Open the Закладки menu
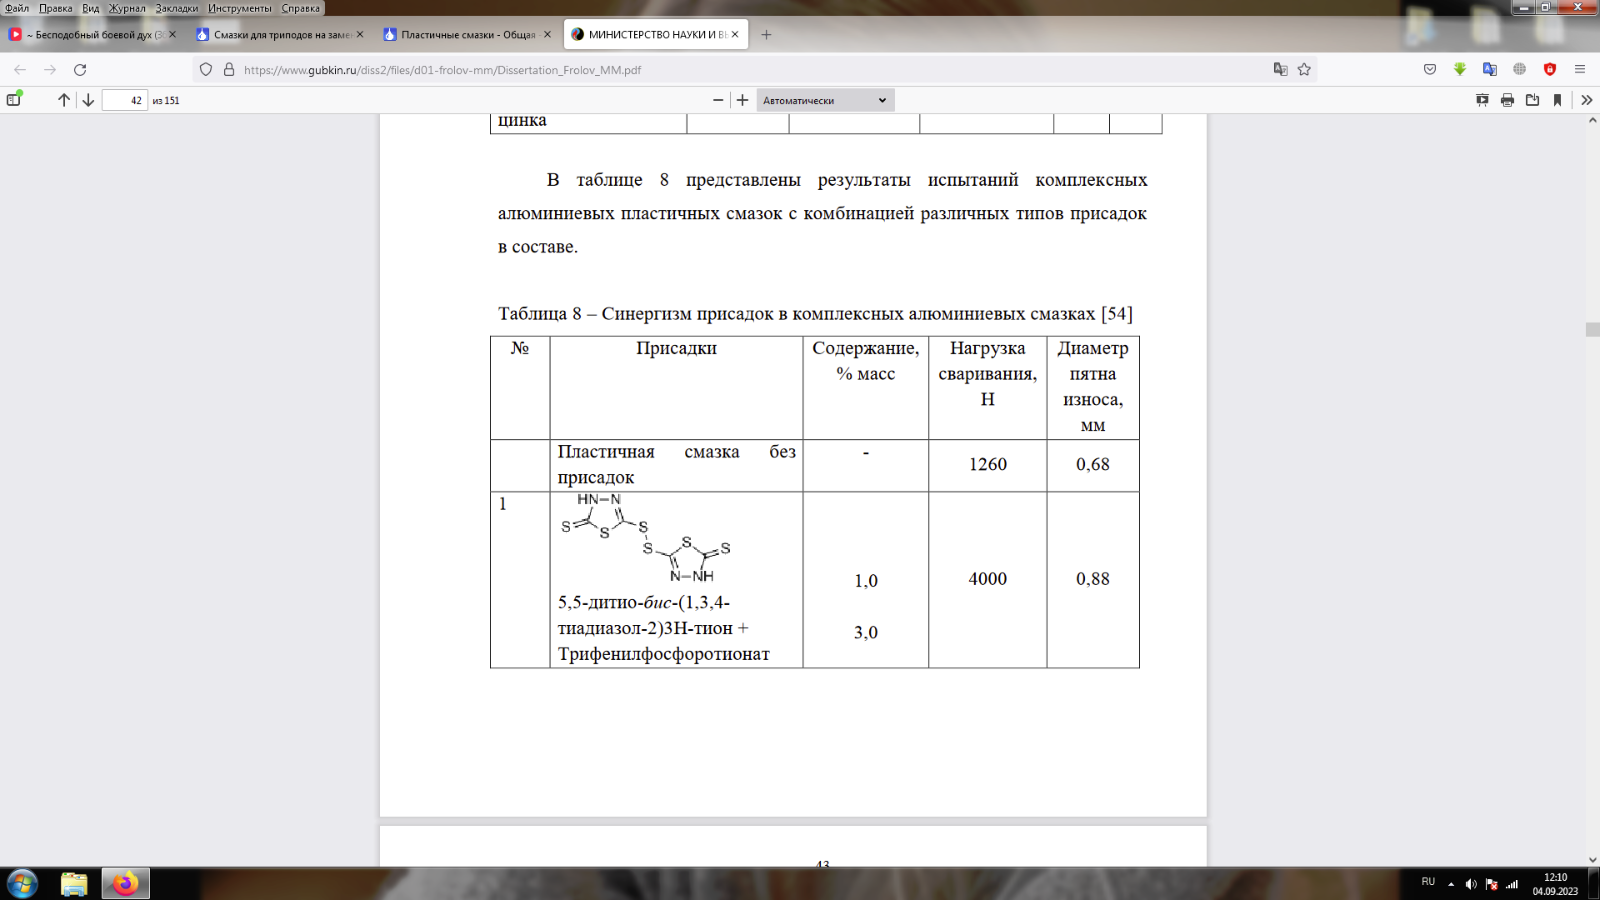 point(177,8)
